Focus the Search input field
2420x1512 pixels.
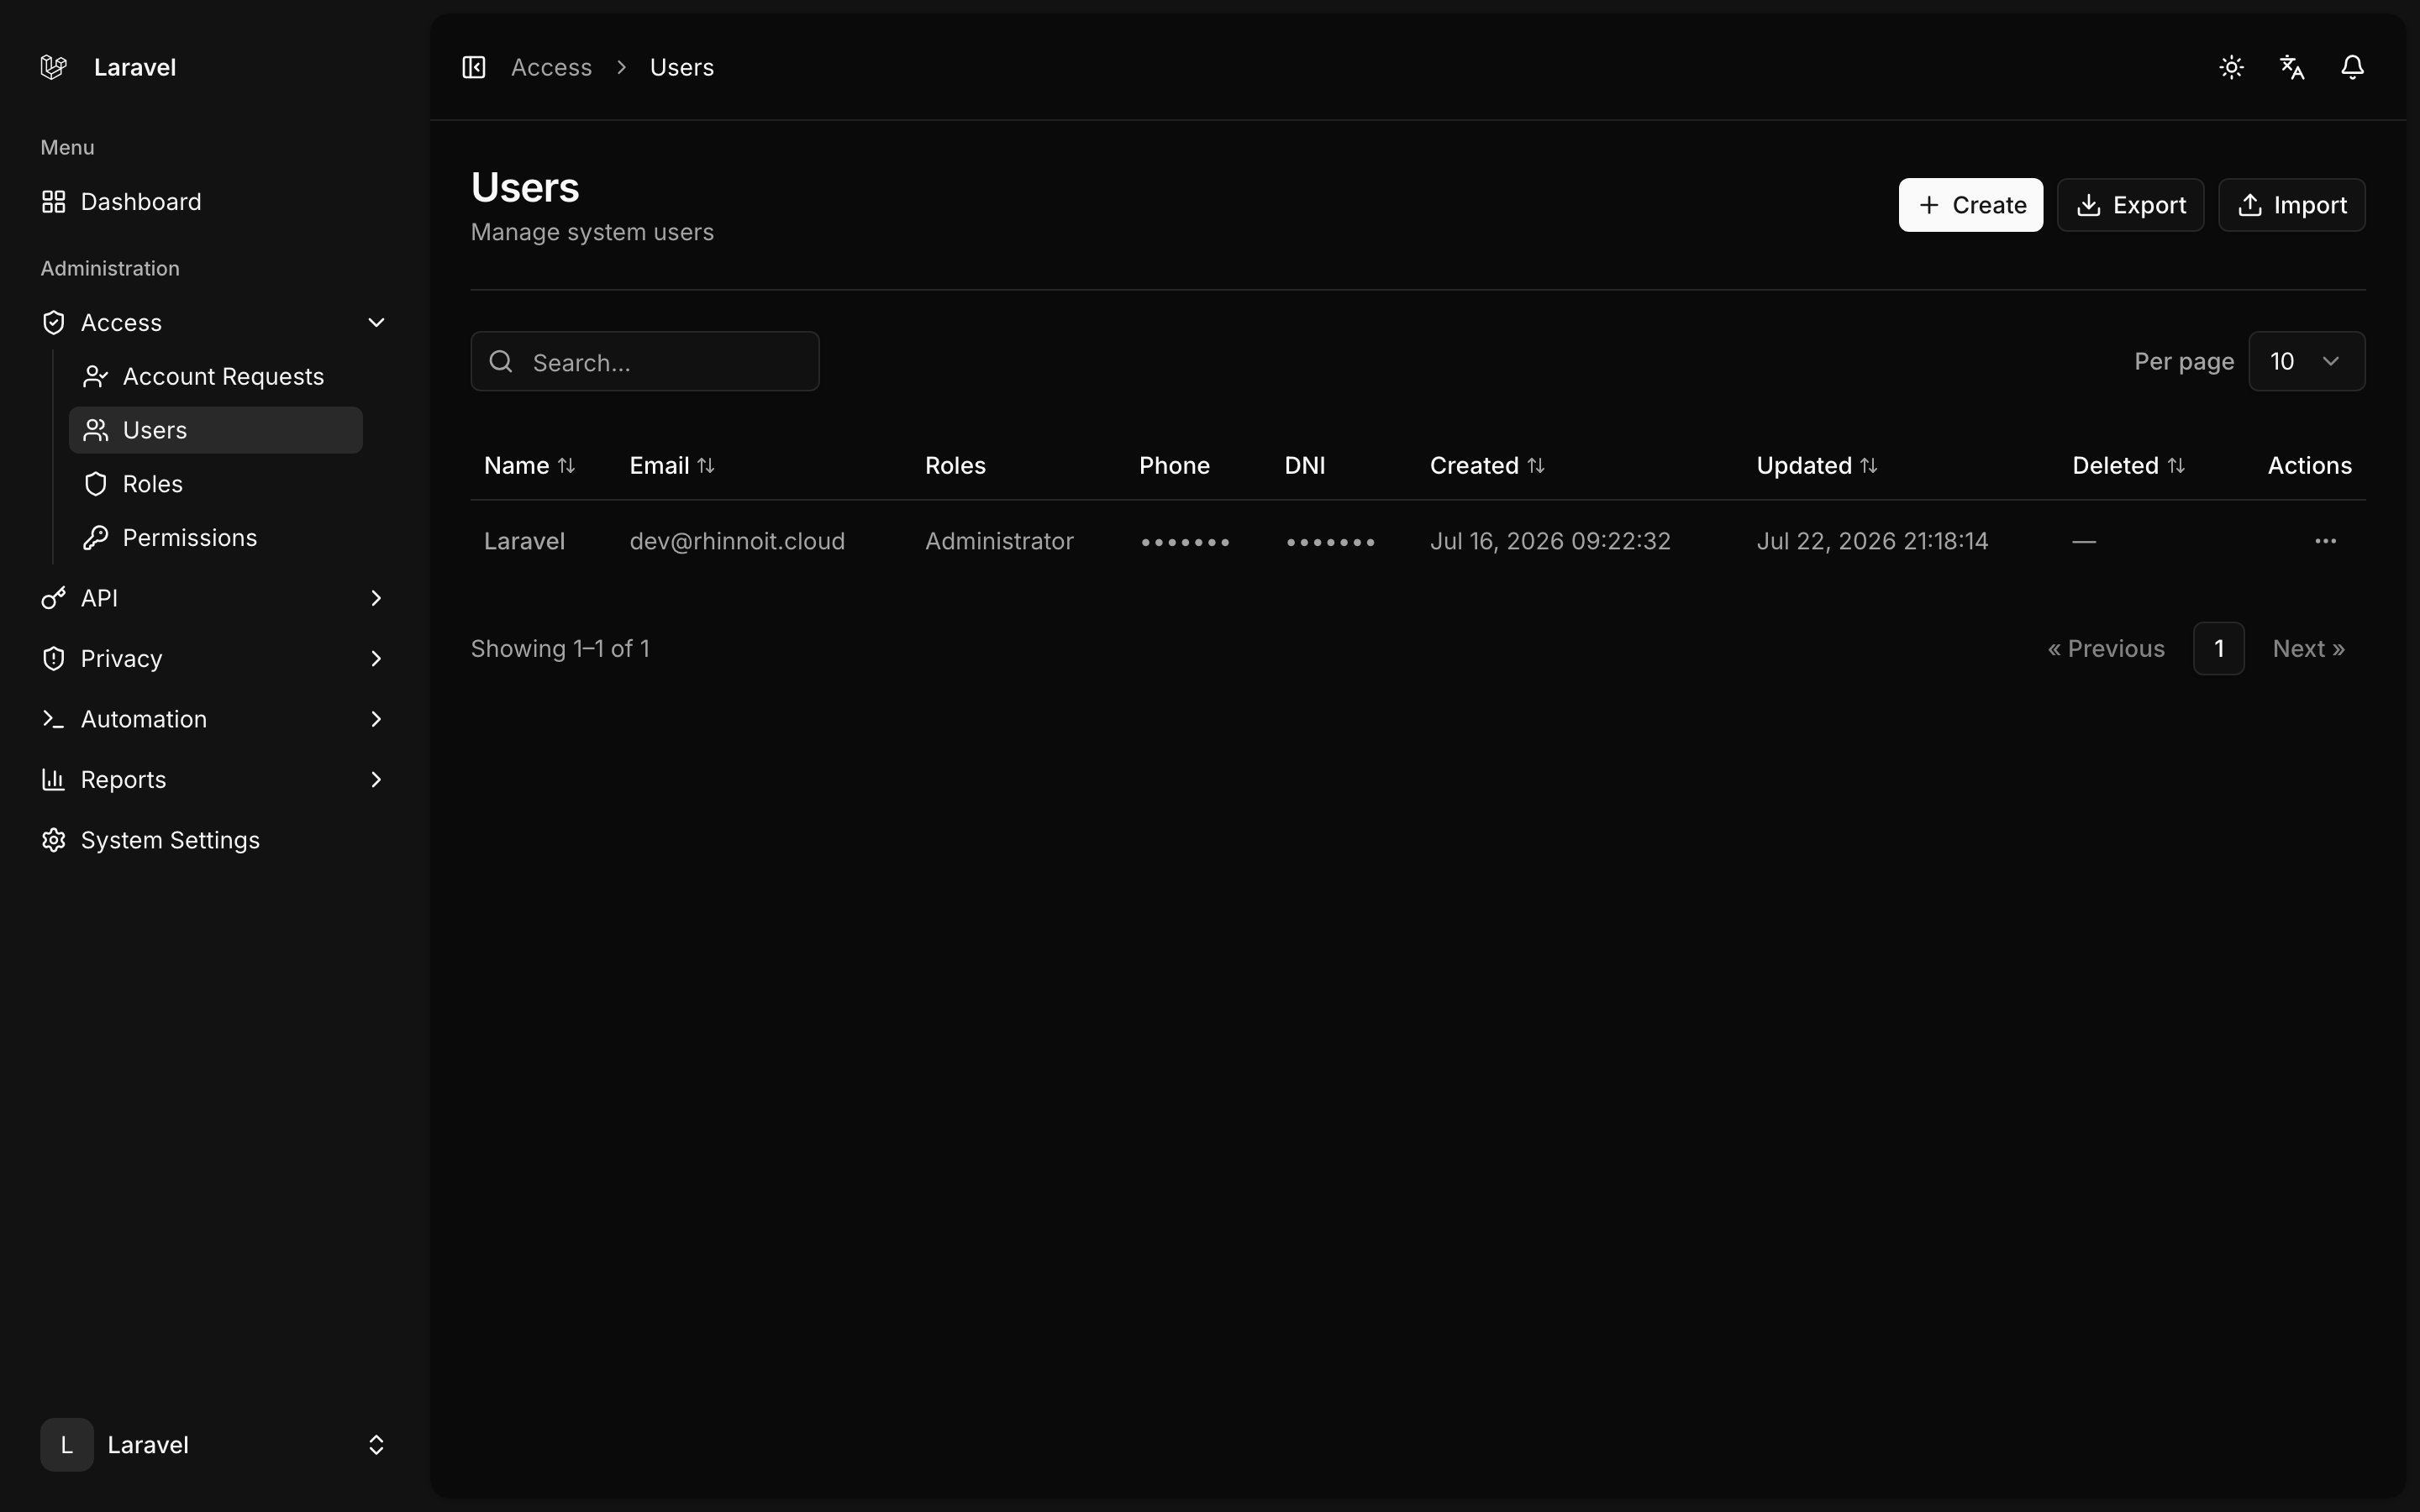tap(645, 361)
